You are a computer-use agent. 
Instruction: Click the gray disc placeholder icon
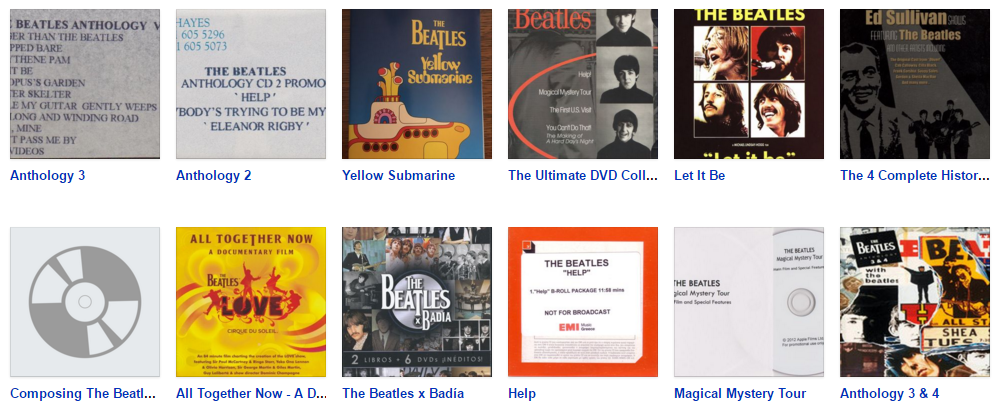pyautogui.click(x=85, y=302)
